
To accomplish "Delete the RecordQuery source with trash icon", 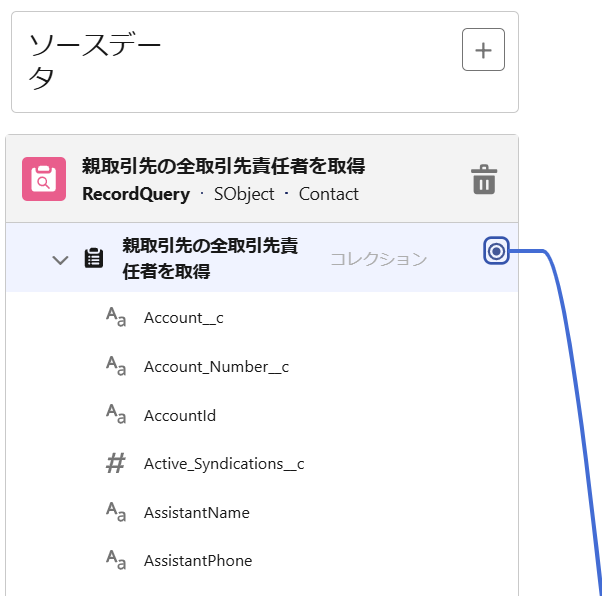I will 484,179.
